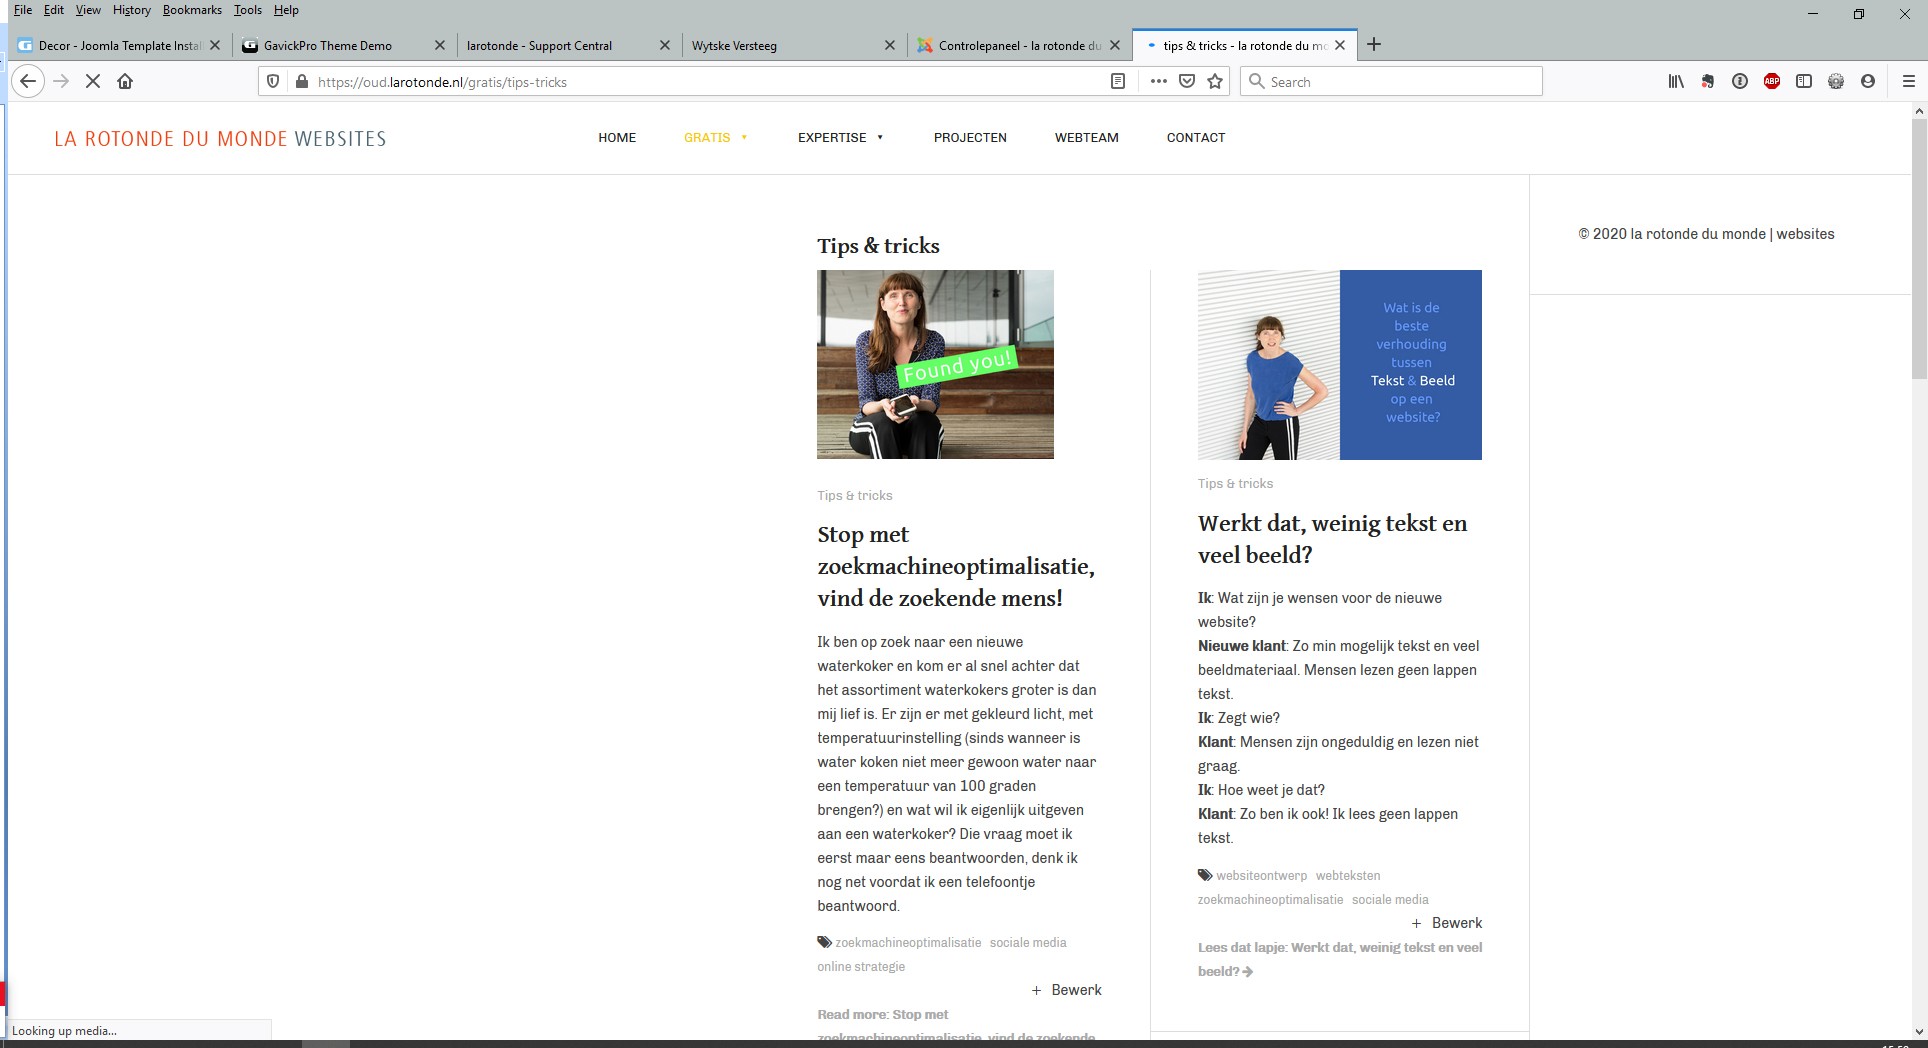The width and height of the screenshot is (1928, 1048).
Task: Open the Firefox account icon
Action: click(1868, 82)
